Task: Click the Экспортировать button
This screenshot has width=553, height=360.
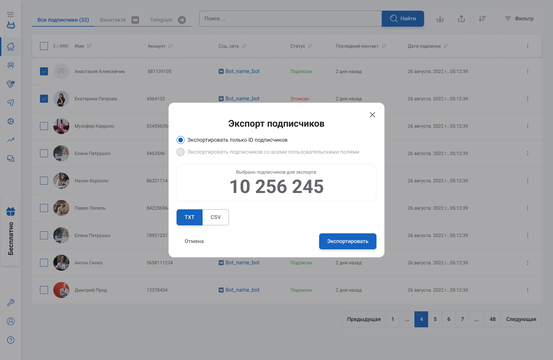Action: pos(347,241)
